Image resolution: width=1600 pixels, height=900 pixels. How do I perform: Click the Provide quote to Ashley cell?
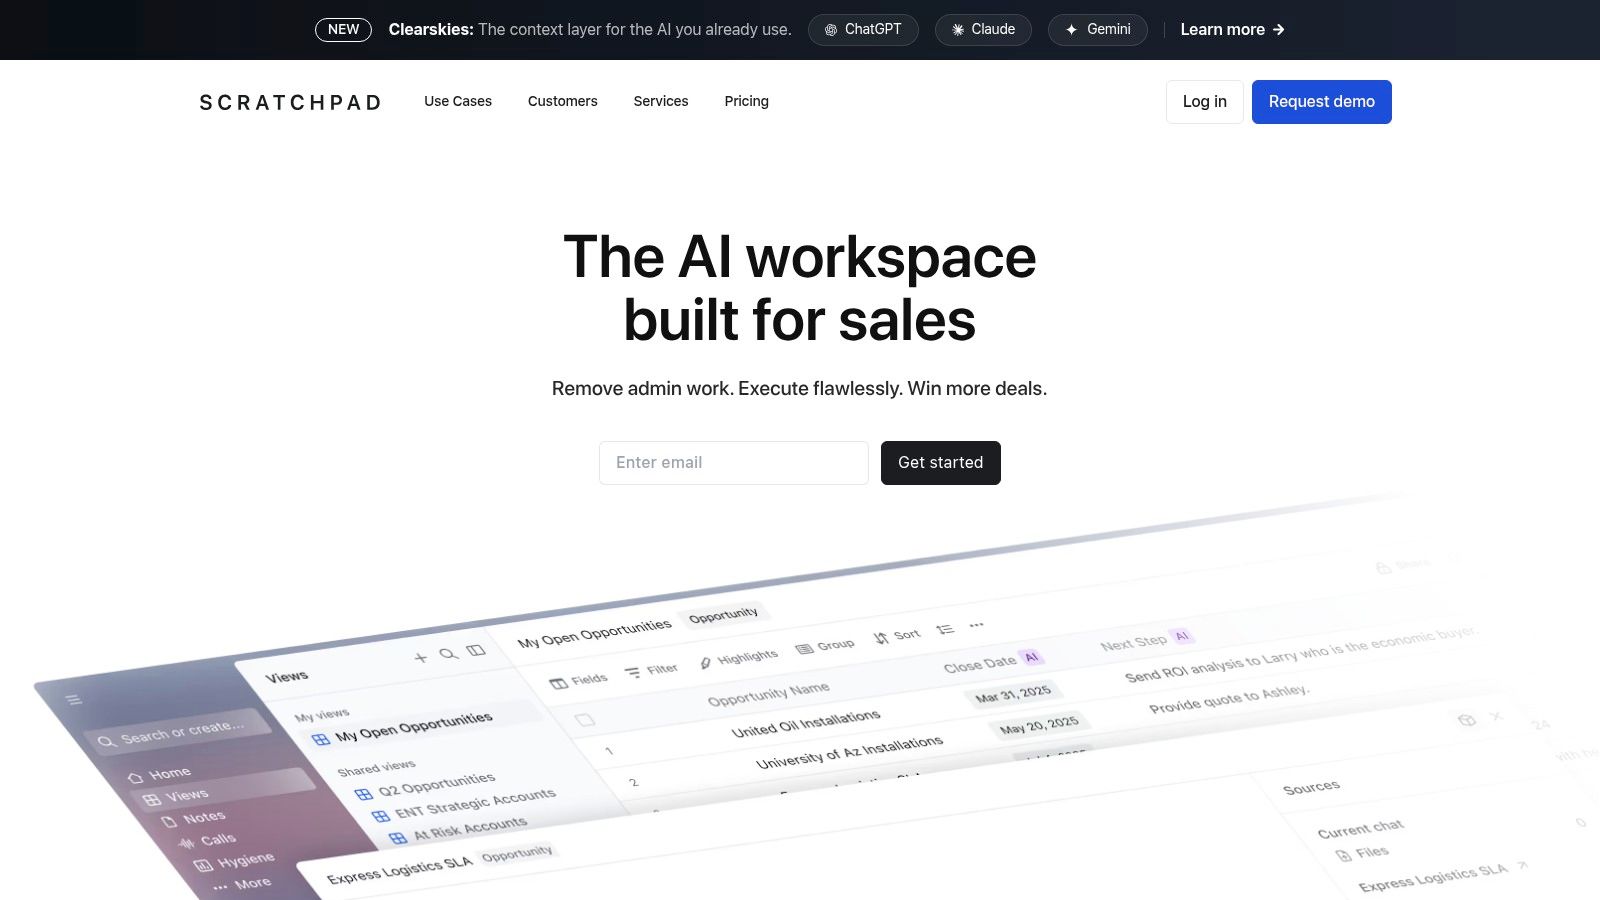1228,699
